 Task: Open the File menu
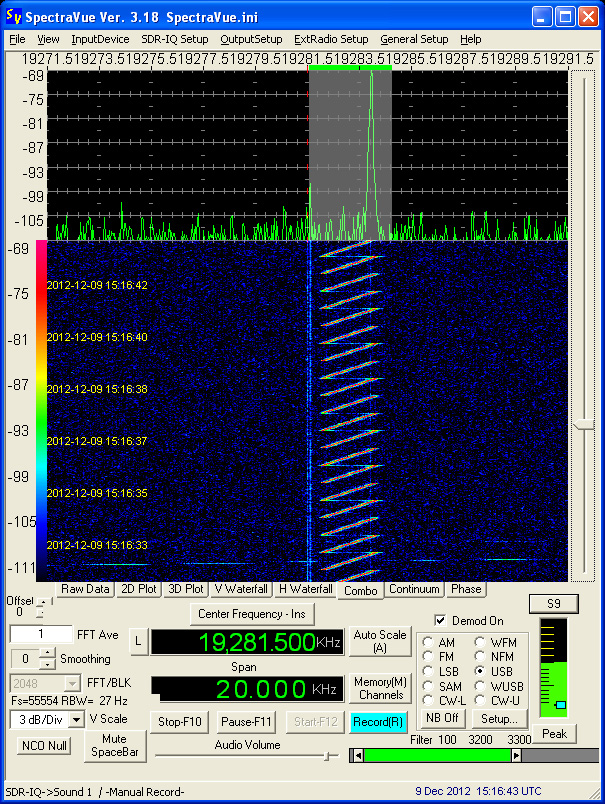17,39
